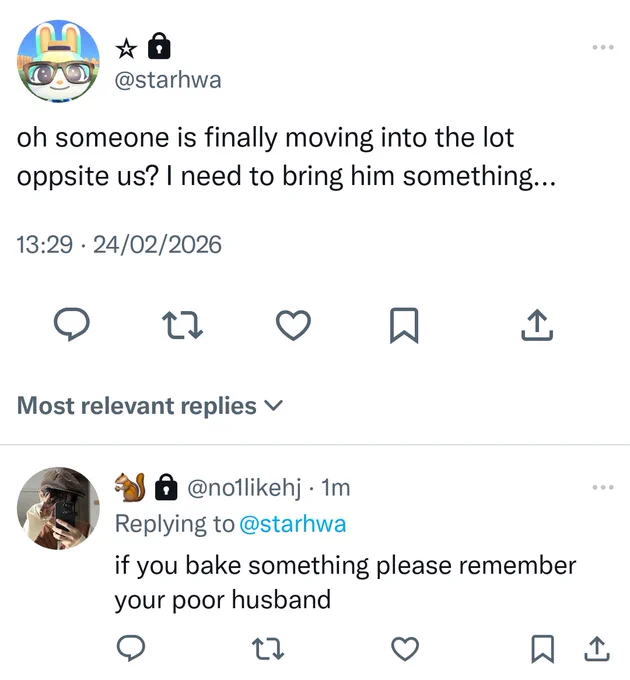
Task: Open @no1likehj handle profile
Action: click(244, 488)
